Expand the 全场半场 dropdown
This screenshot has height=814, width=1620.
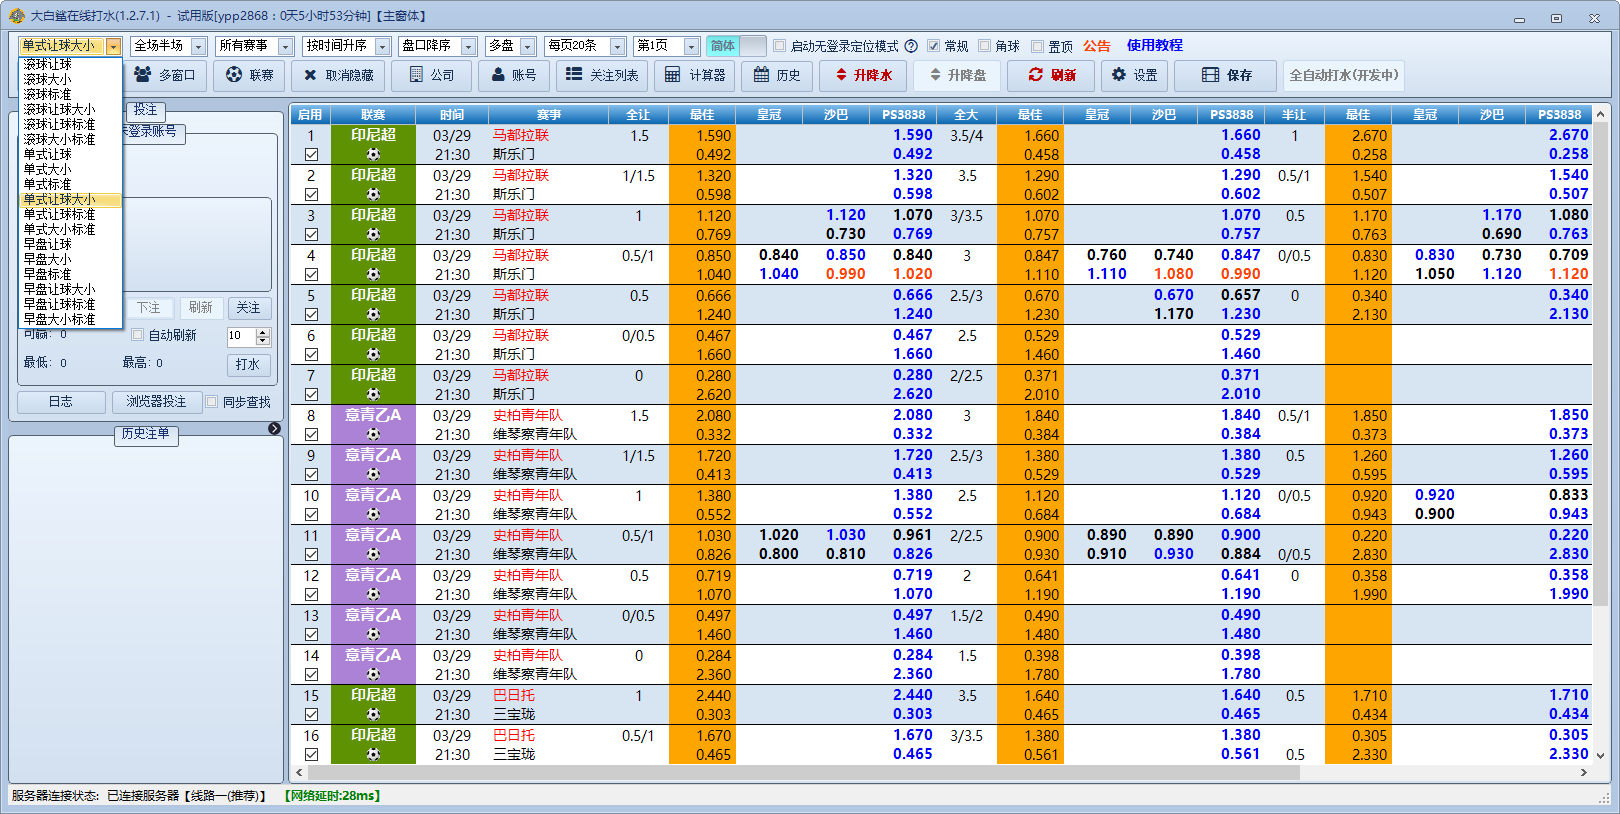pos(198,46)
